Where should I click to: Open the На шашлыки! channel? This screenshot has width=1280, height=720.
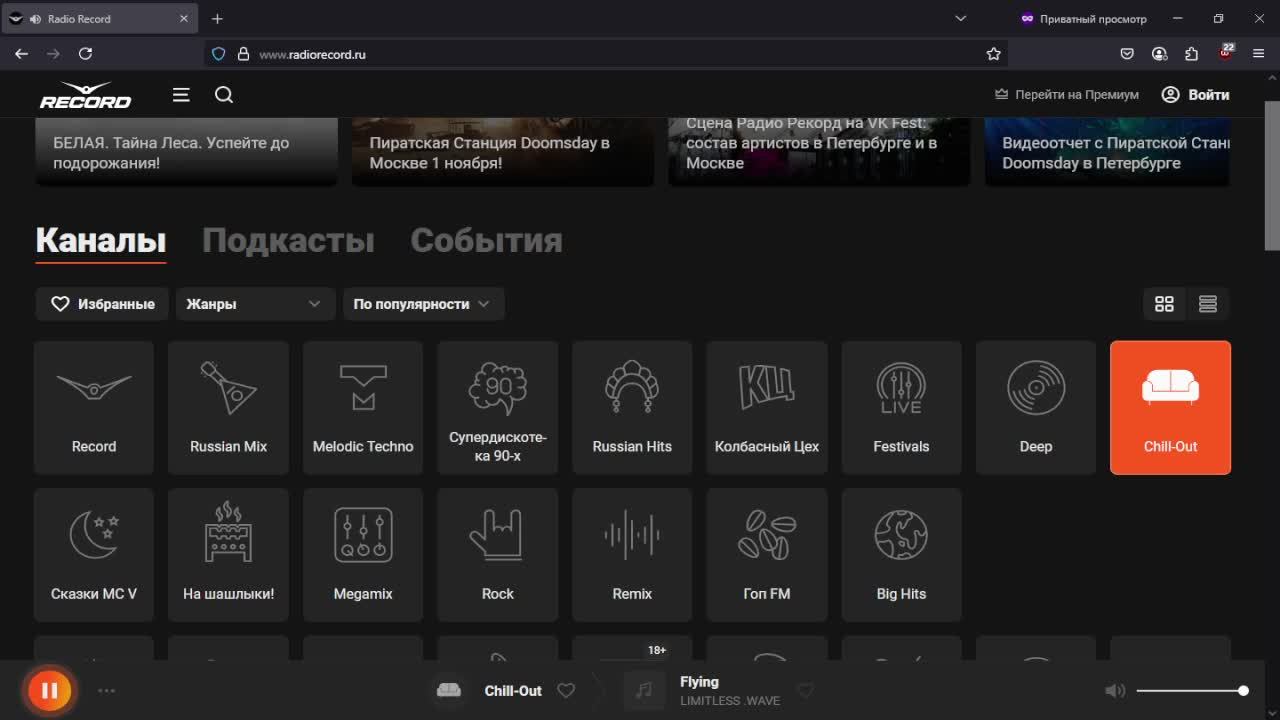(229, 555)
